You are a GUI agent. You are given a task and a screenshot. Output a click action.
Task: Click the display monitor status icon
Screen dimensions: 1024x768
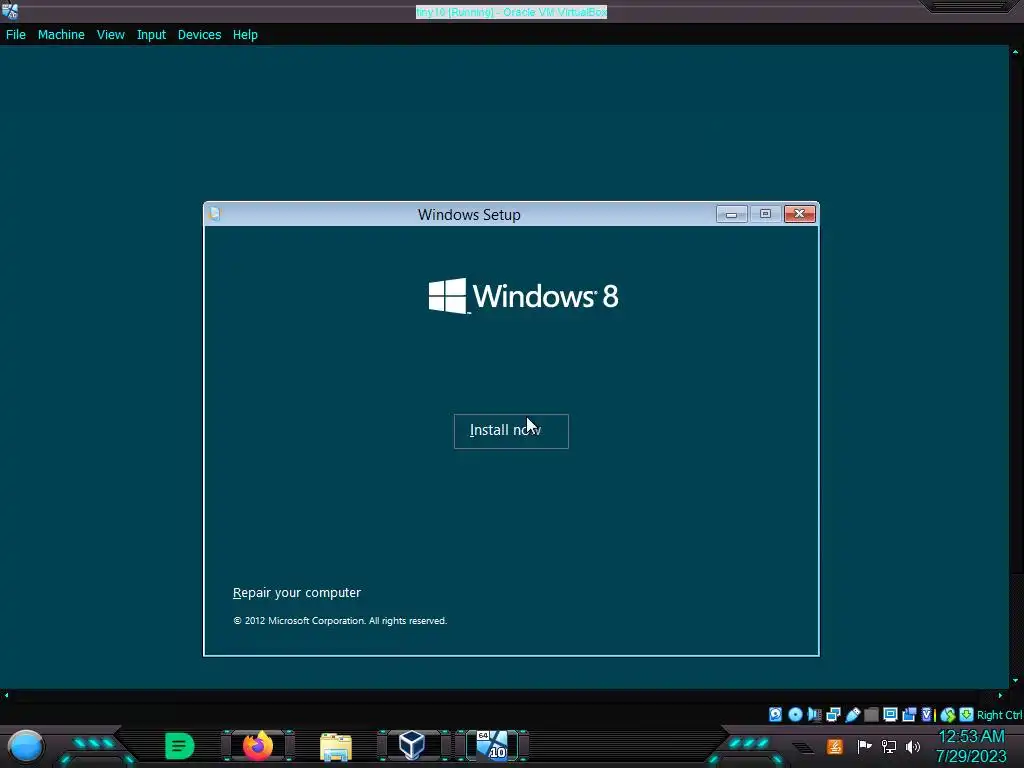coord(890,714)
